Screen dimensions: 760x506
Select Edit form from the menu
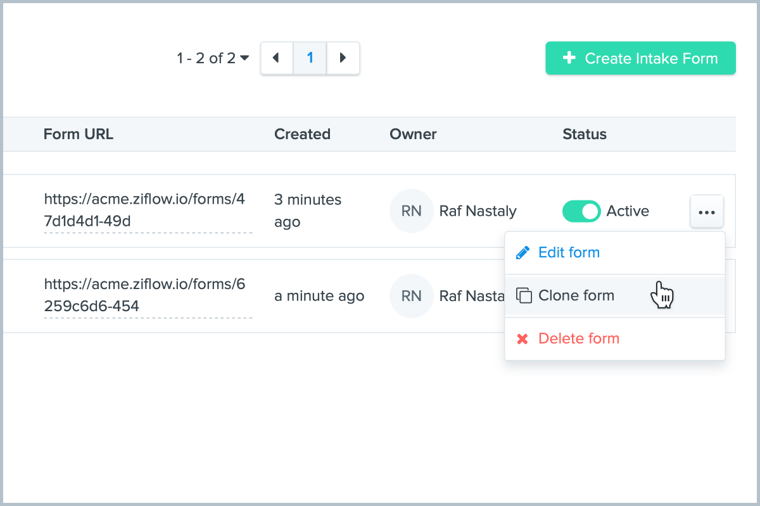pos(568,253)
